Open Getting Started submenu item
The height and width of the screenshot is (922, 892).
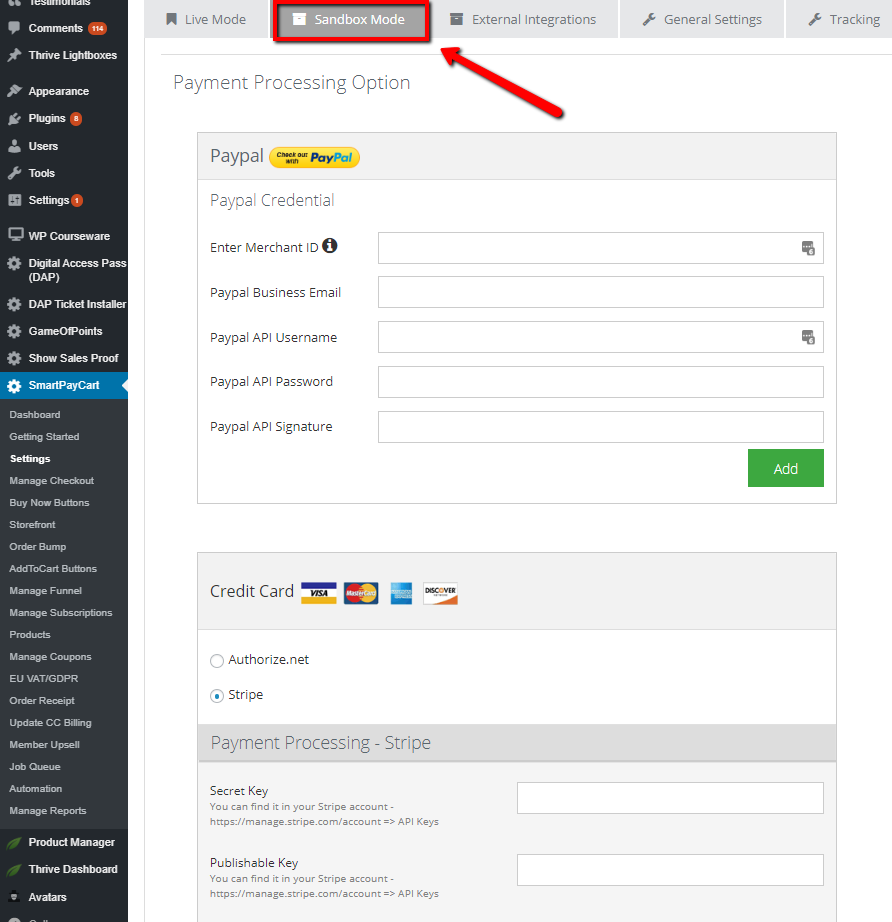tap(44, 437)
